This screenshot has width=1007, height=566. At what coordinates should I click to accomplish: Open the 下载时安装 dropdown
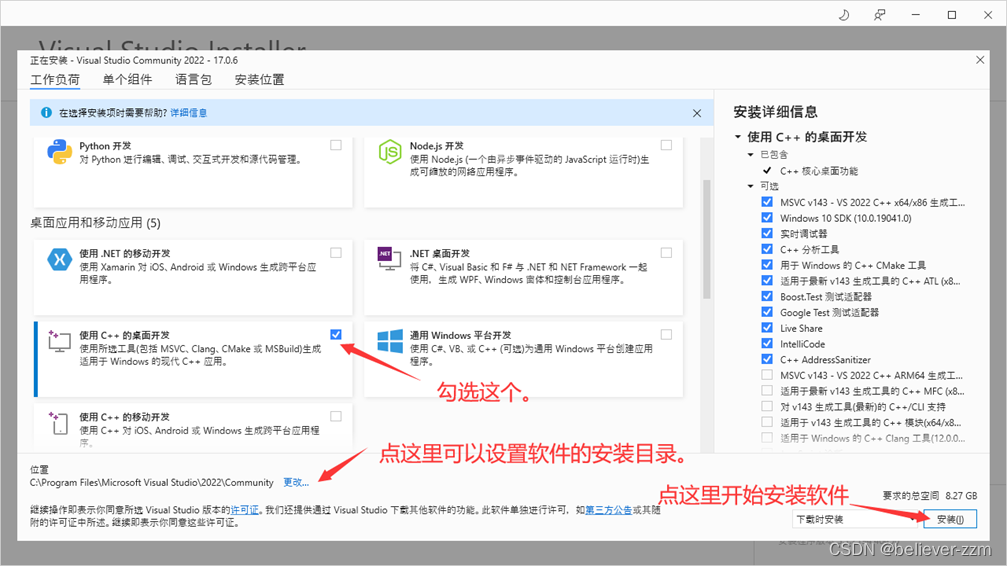coord(855,519)
